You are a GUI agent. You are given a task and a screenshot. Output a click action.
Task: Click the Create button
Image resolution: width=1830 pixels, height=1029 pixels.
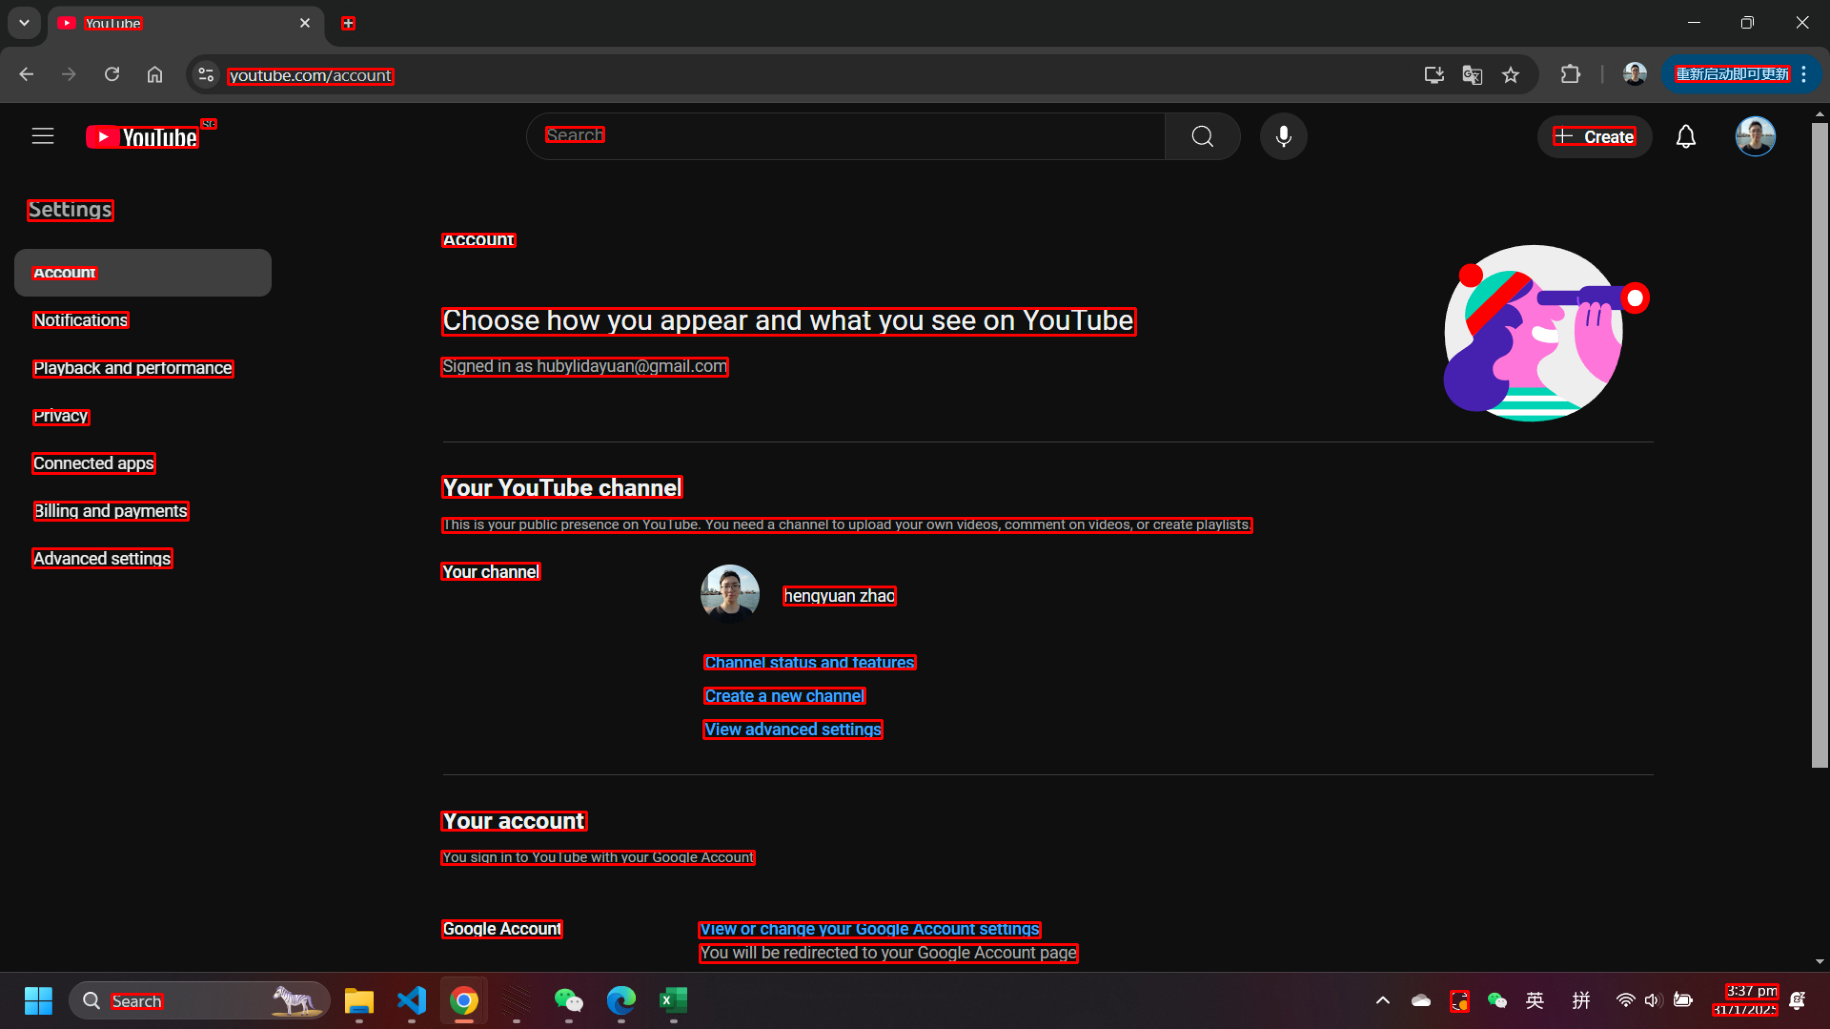(1594, 136)
